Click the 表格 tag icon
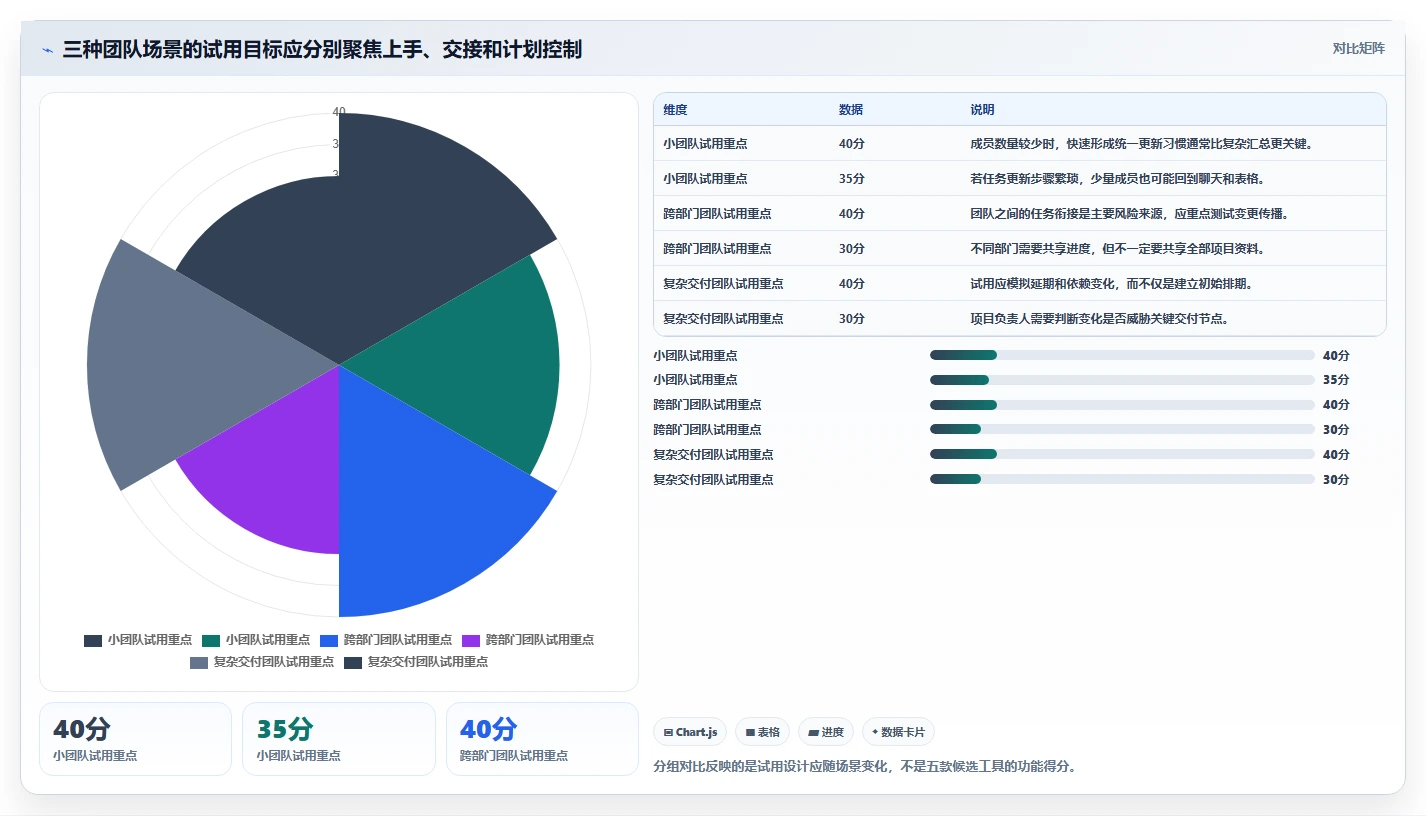Image resolution: width=1426 pixels, height=816 pixels. pos(750,733)
